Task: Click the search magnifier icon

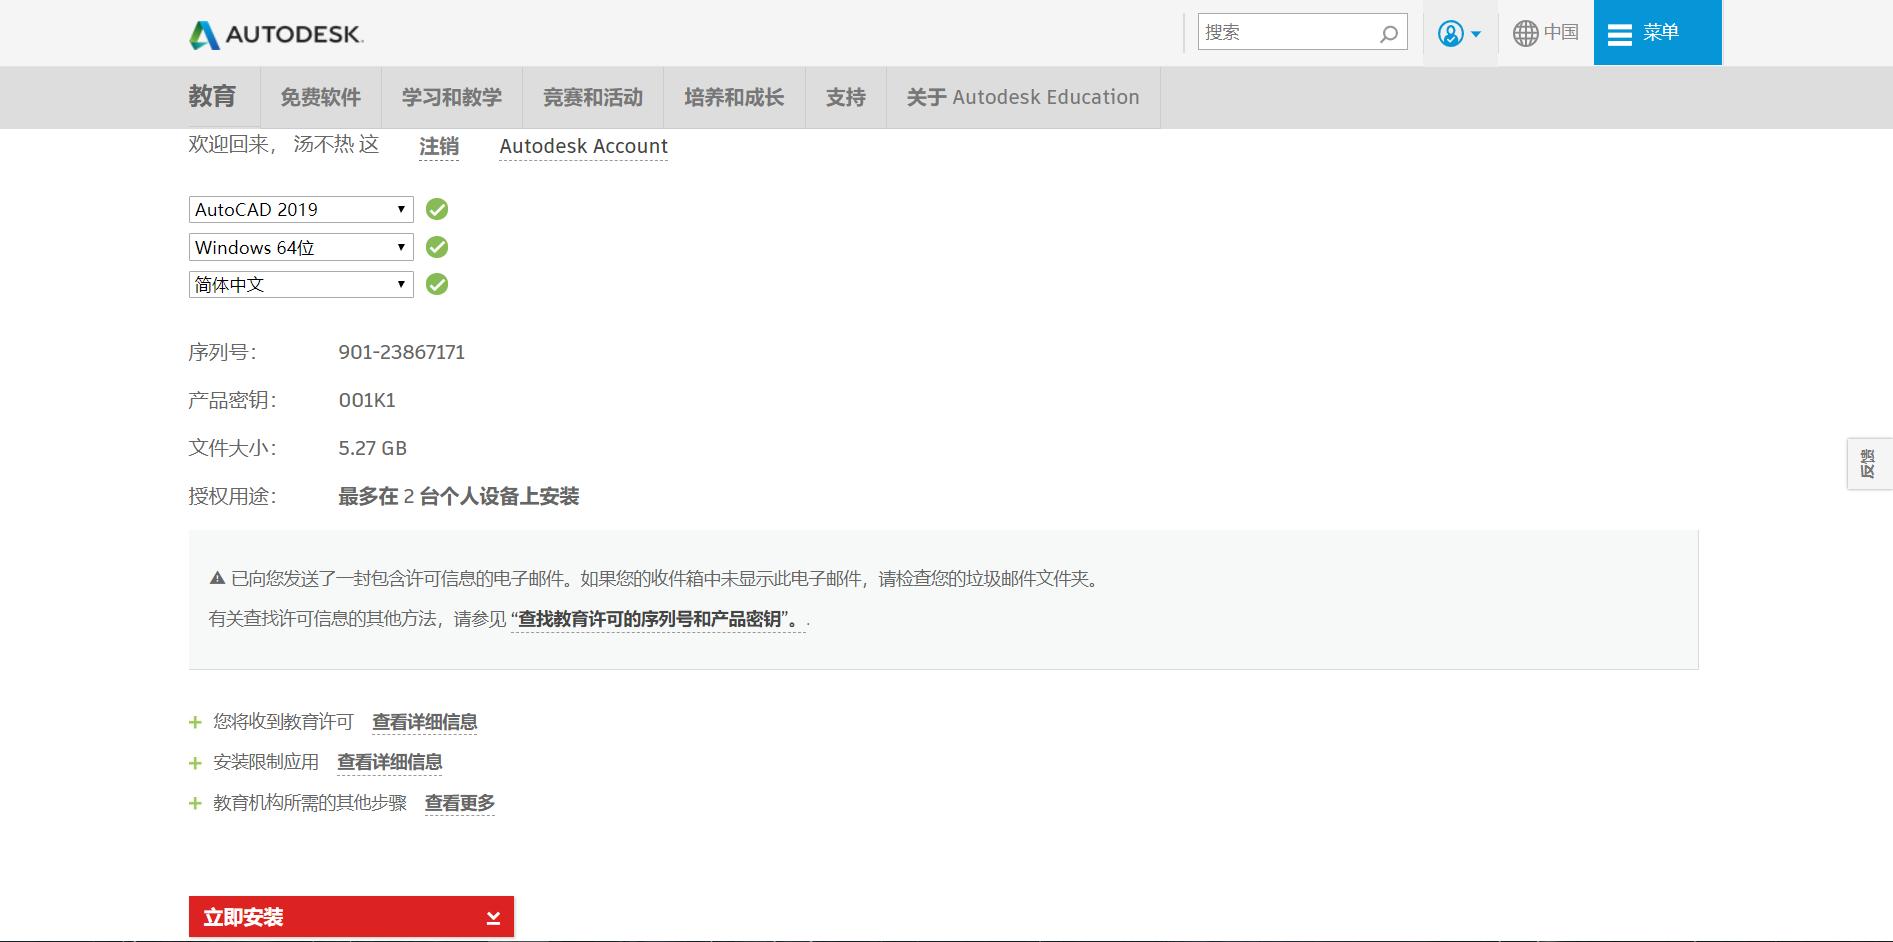Action: coord(1389,33)
